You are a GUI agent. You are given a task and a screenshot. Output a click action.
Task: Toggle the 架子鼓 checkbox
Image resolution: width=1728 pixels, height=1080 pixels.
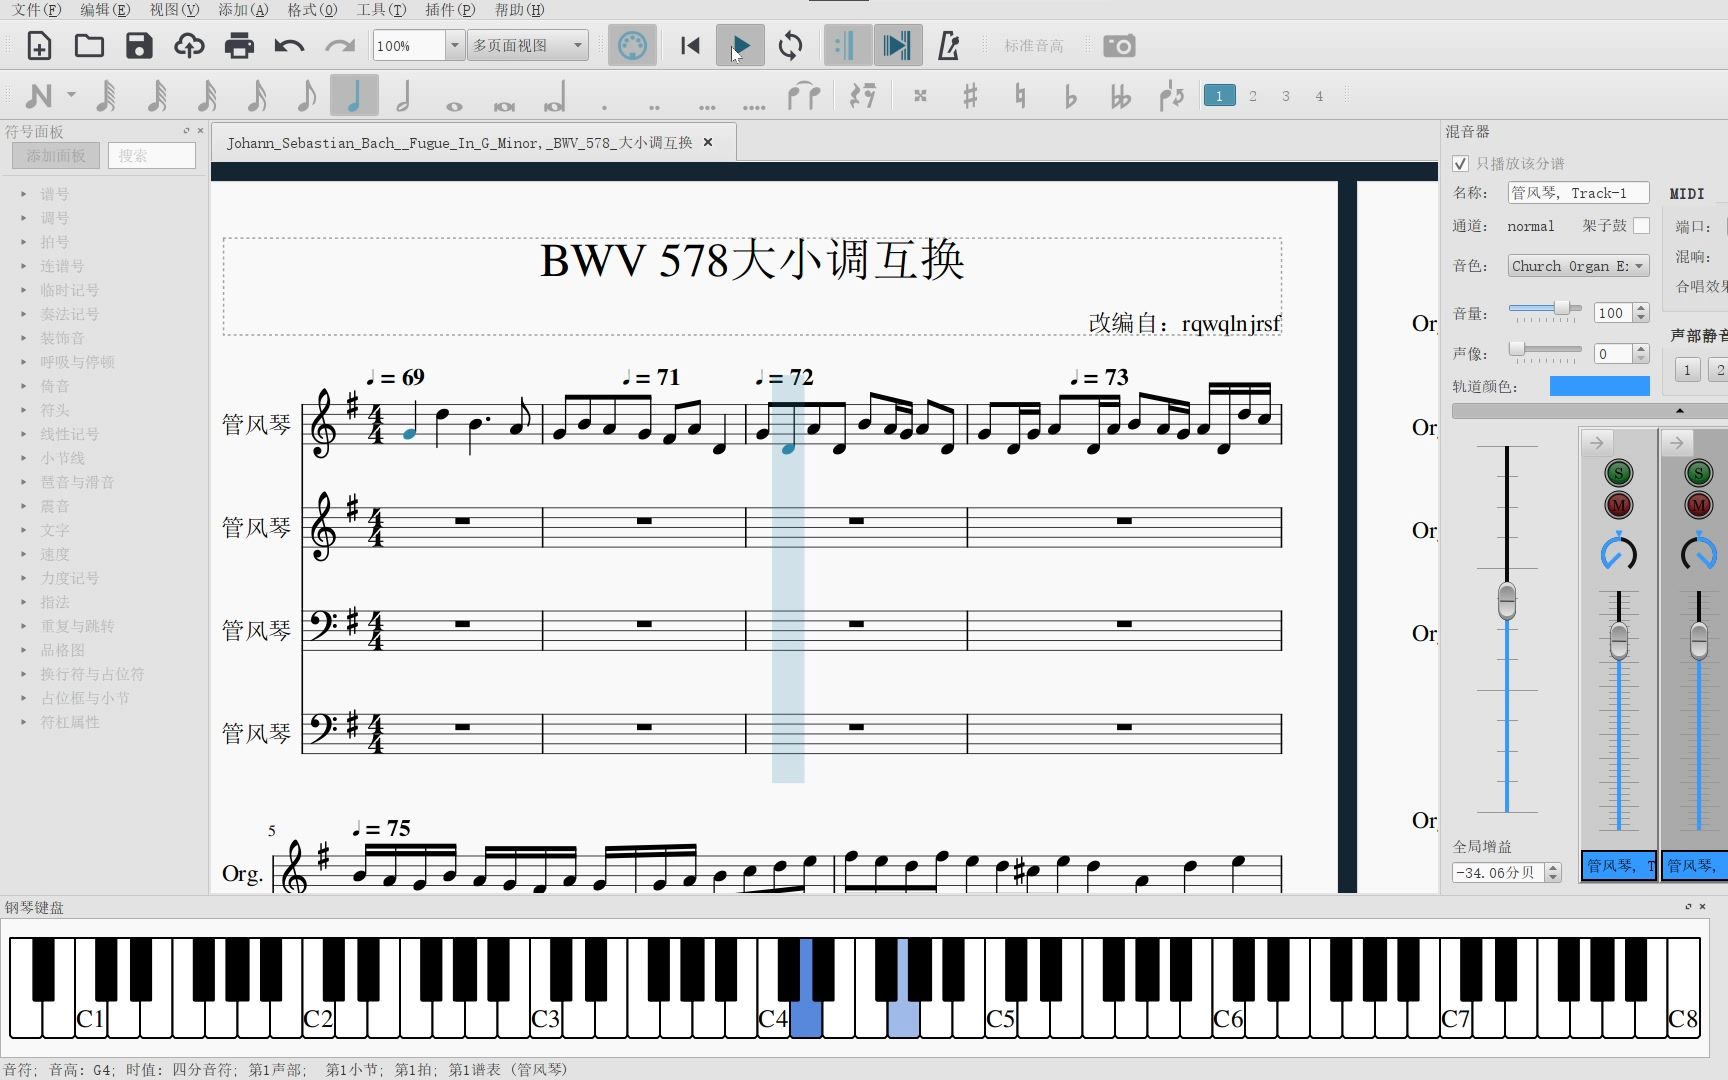coord(1641,226)
